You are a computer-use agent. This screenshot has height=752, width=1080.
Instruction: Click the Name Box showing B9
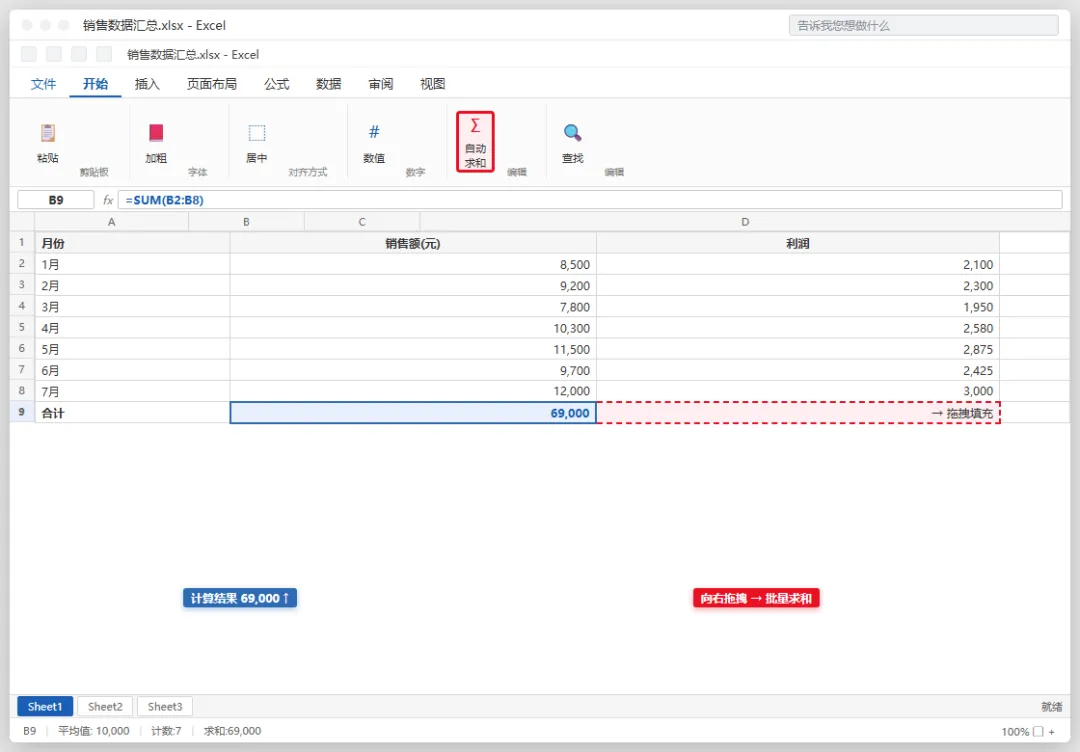pyautogui.click(x=56, y=200)
